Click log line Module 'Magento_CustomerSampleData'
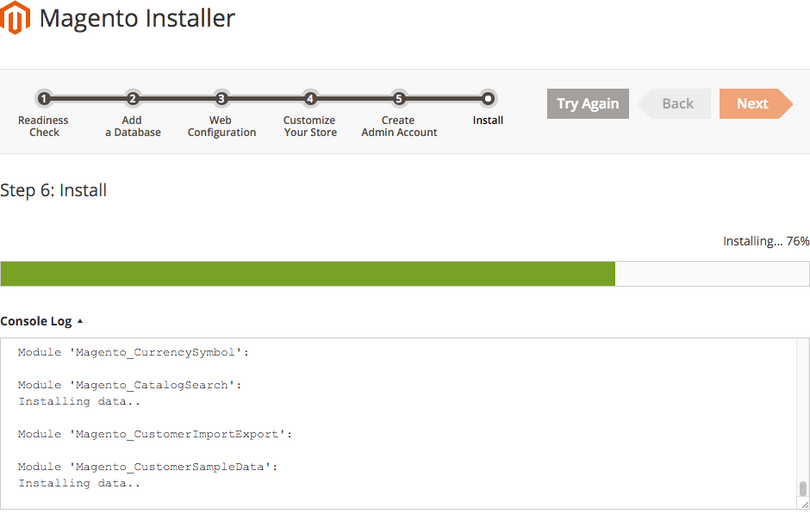The image size is (810, 514). tap(148, 466)
